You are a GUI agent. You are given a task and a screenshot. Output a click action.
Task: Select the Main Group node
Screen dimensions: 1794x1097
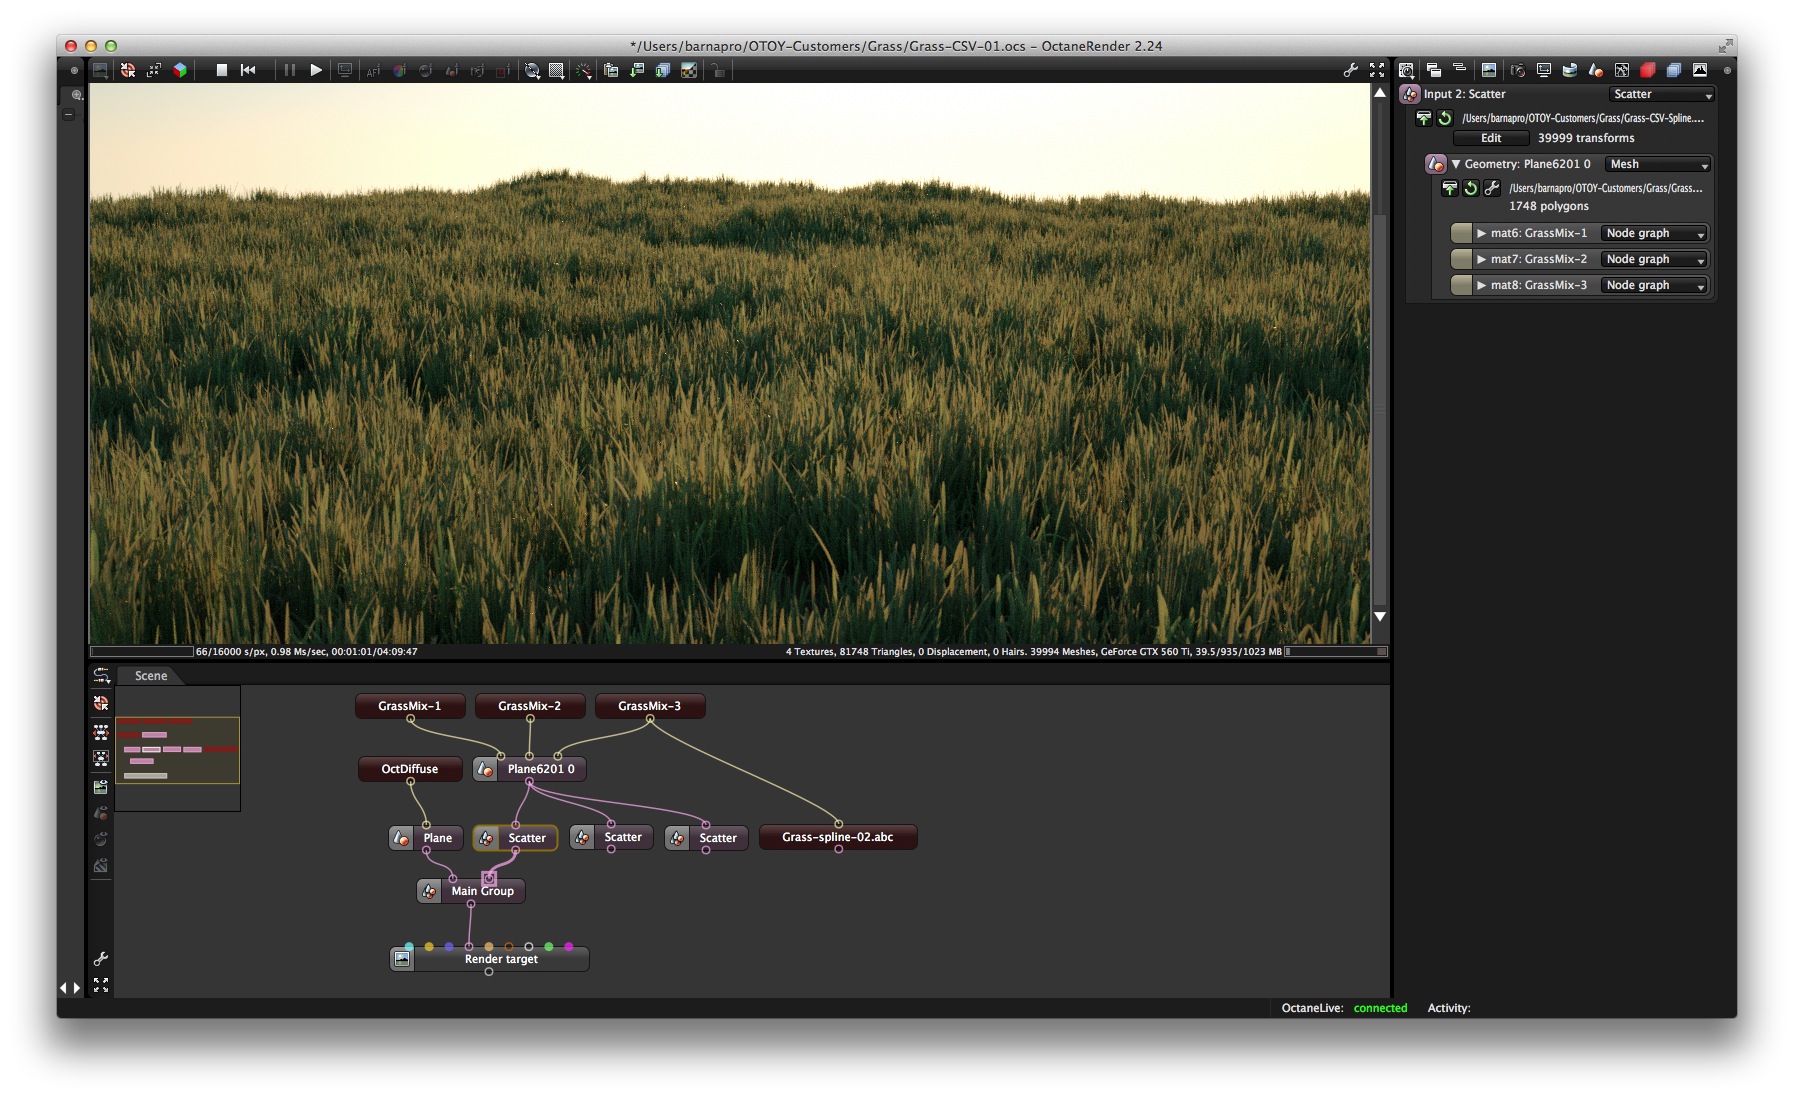pos(471,891)
